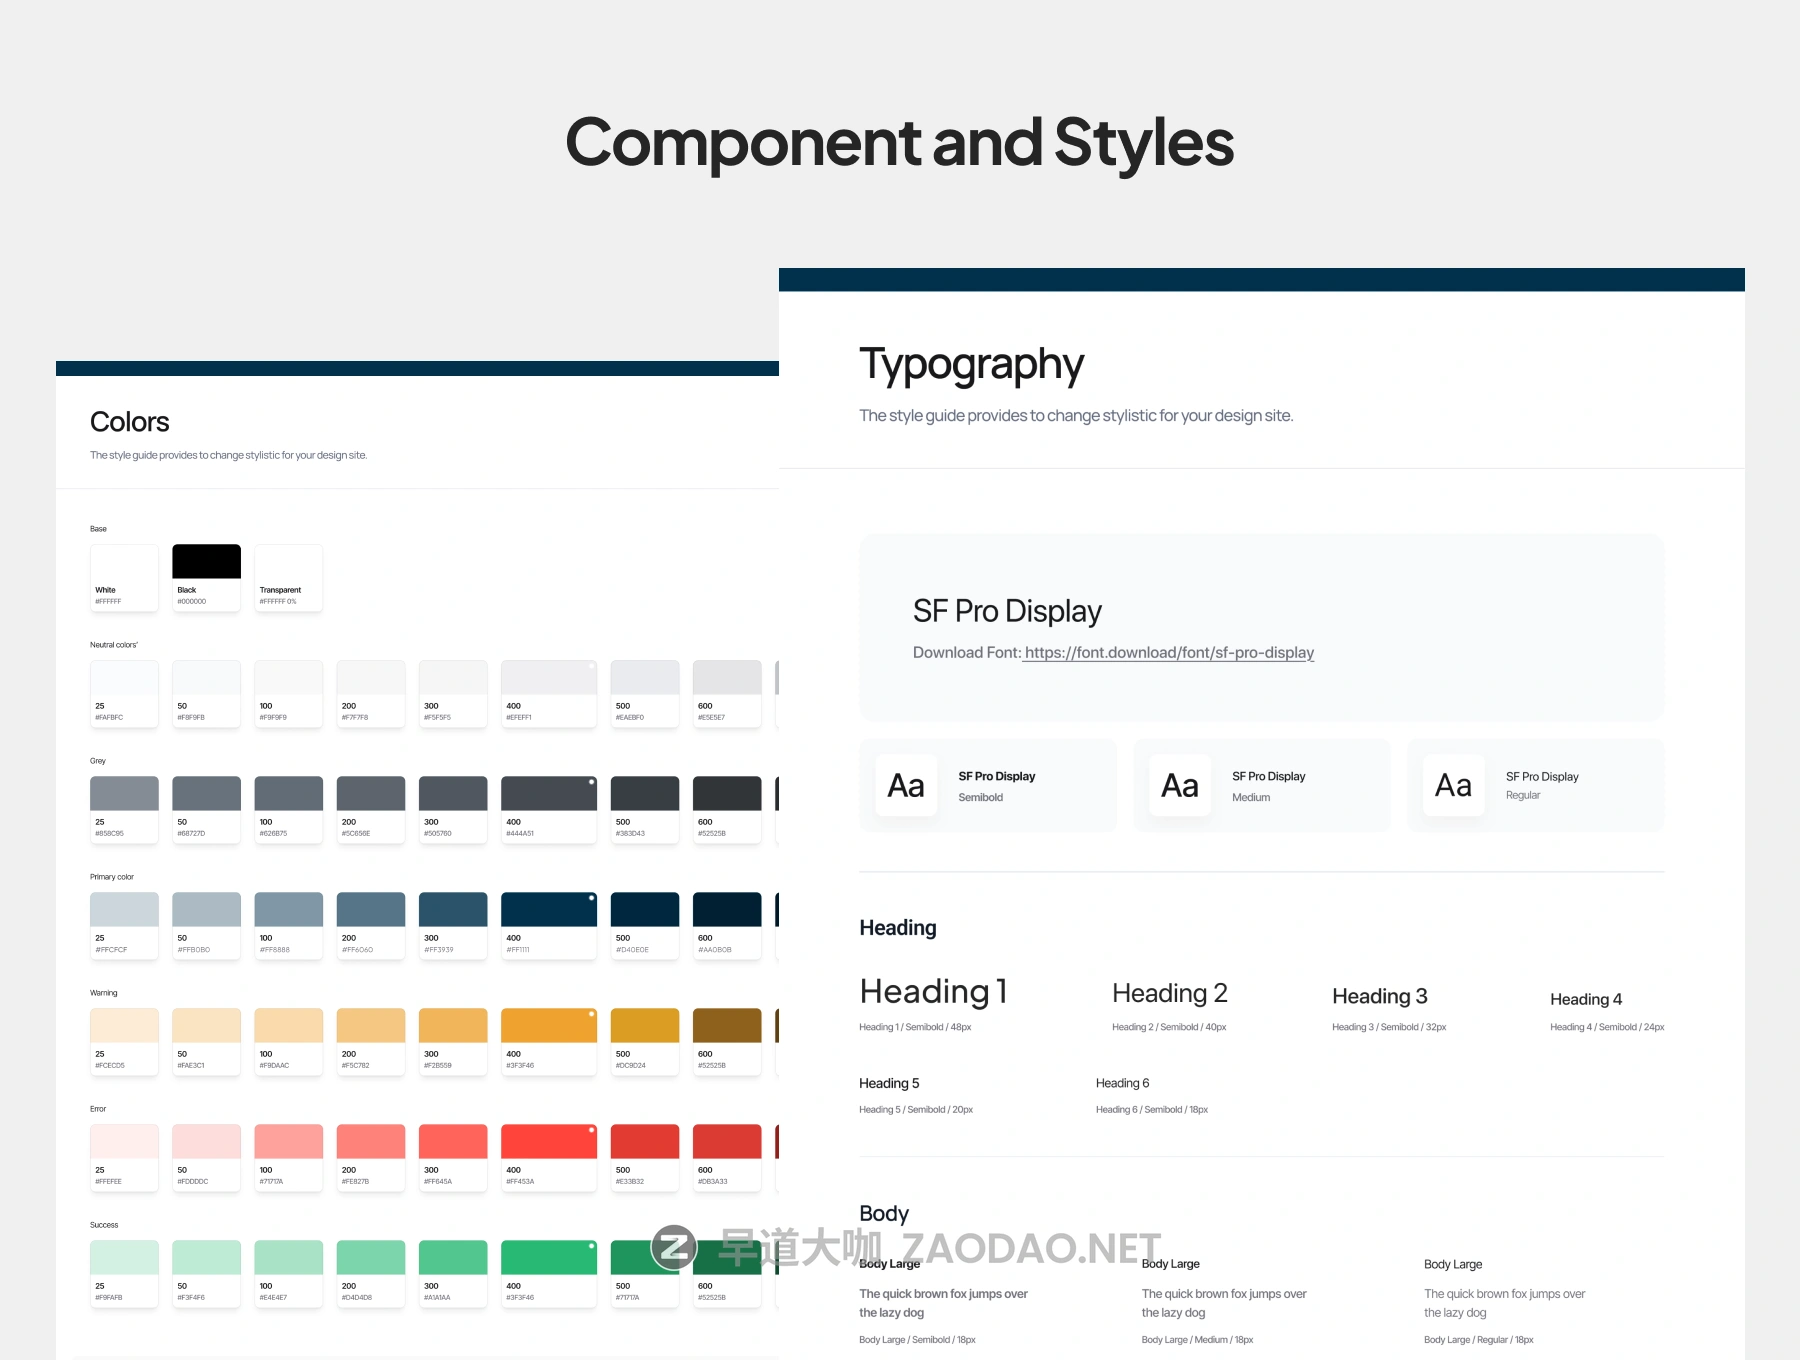Viewport: 1800px width, 1360px height.
Task: Click the Typography title
Action: [x=971, y=364]
